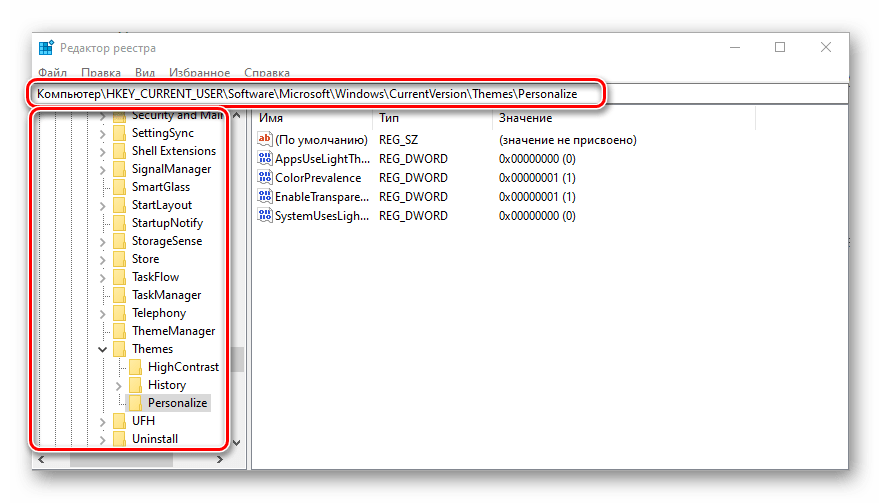Viewport: 882px width, 503px height.
Task: Sort values by the Имя column header
Action: coord(312,118)
